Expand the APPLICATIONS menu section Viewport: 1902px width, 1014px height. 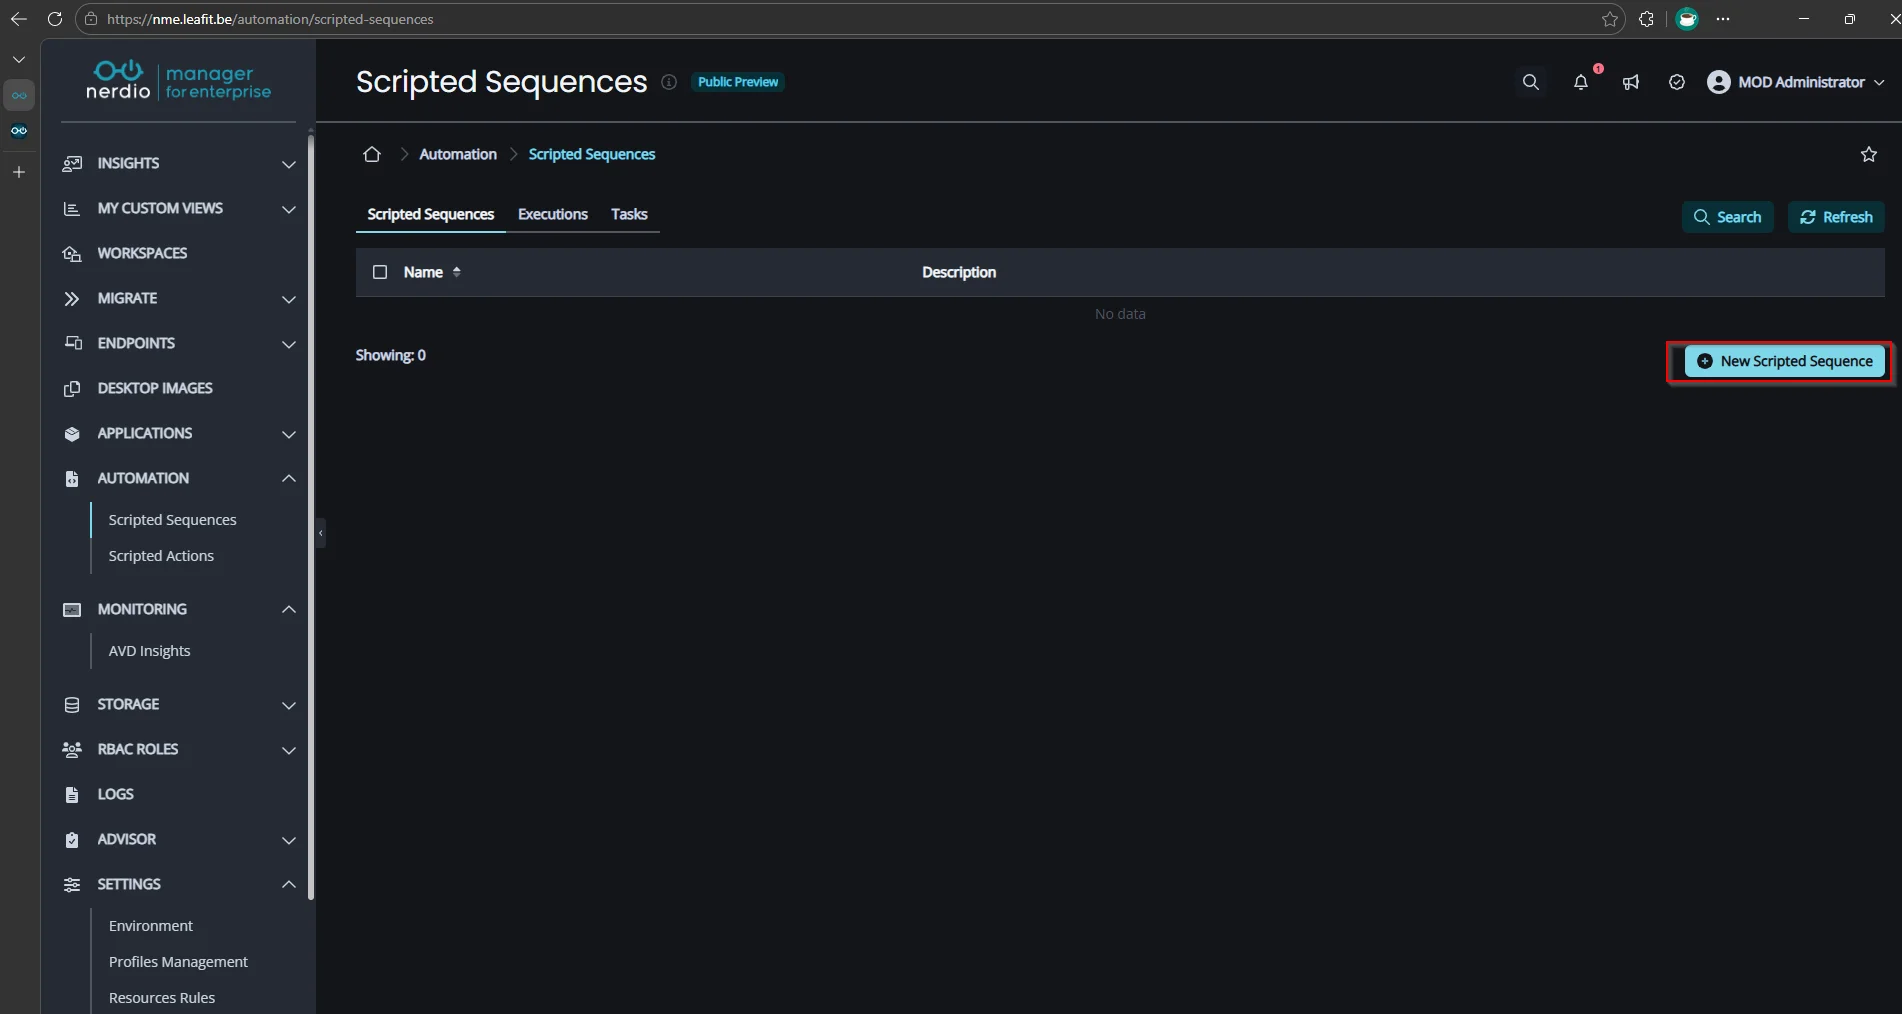pos(289,435)
